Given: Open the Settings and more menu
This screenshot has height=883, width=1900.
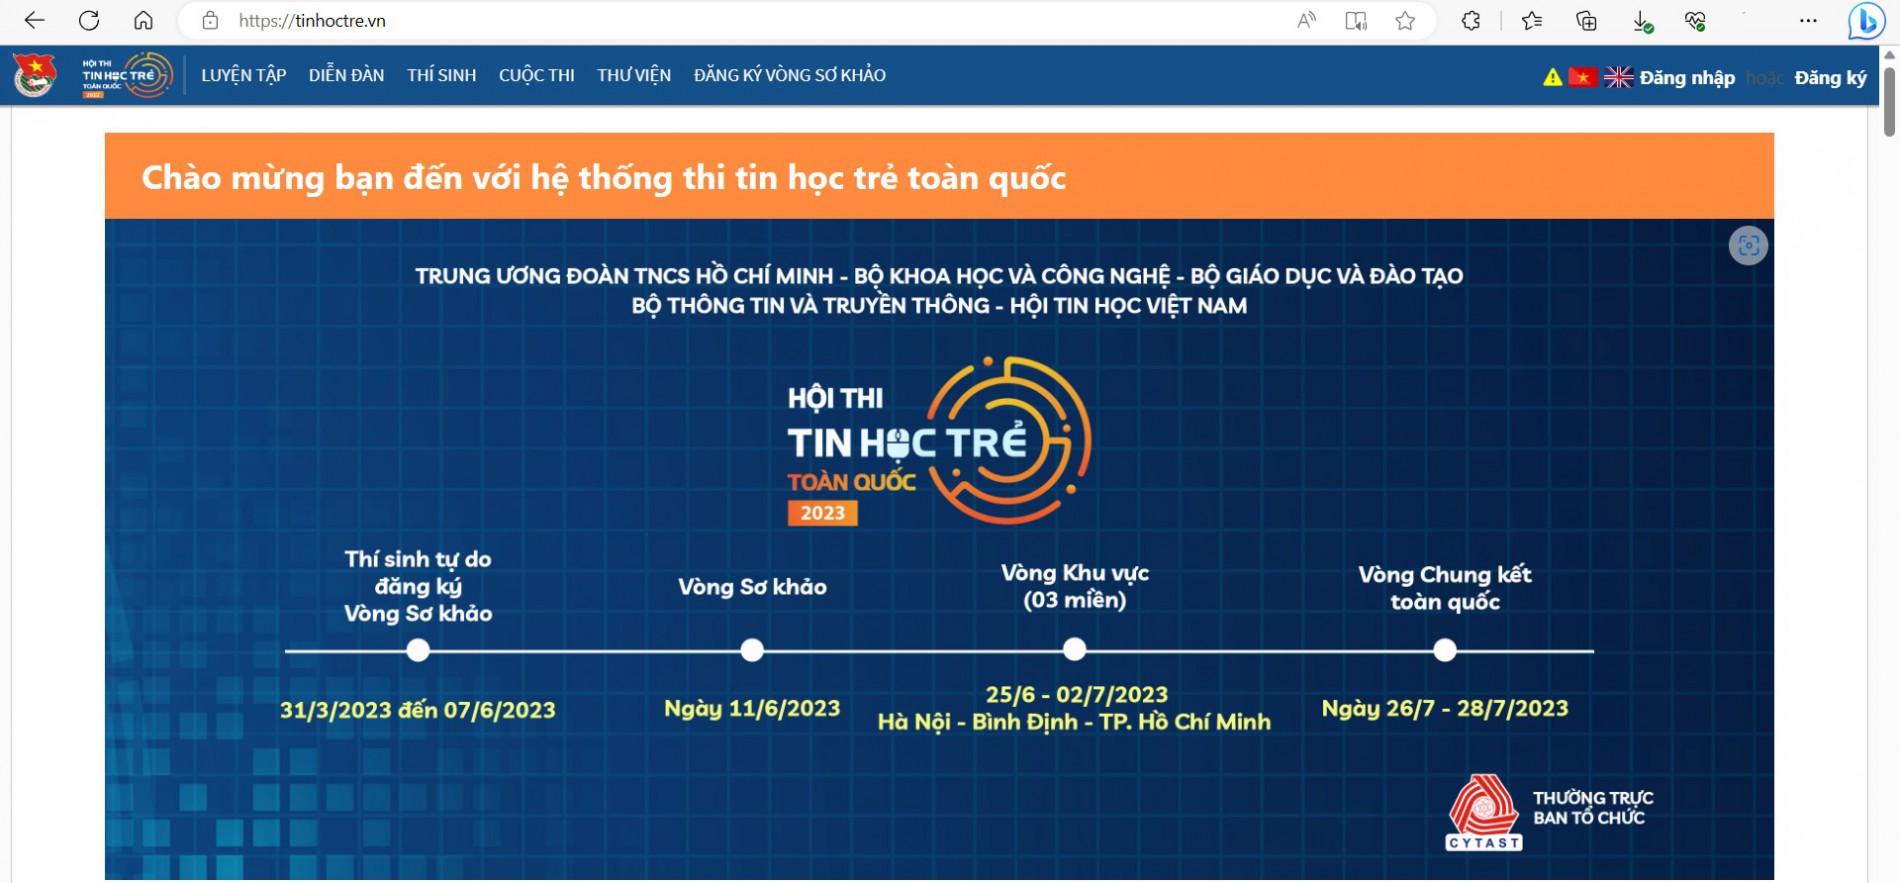Looking at the screenshot, I should tap(1808, 20).
